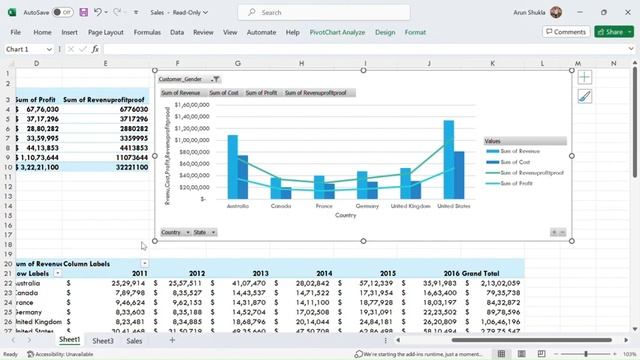Switch to the Data tab
This screenshot has width=640, height=360.
177,32
